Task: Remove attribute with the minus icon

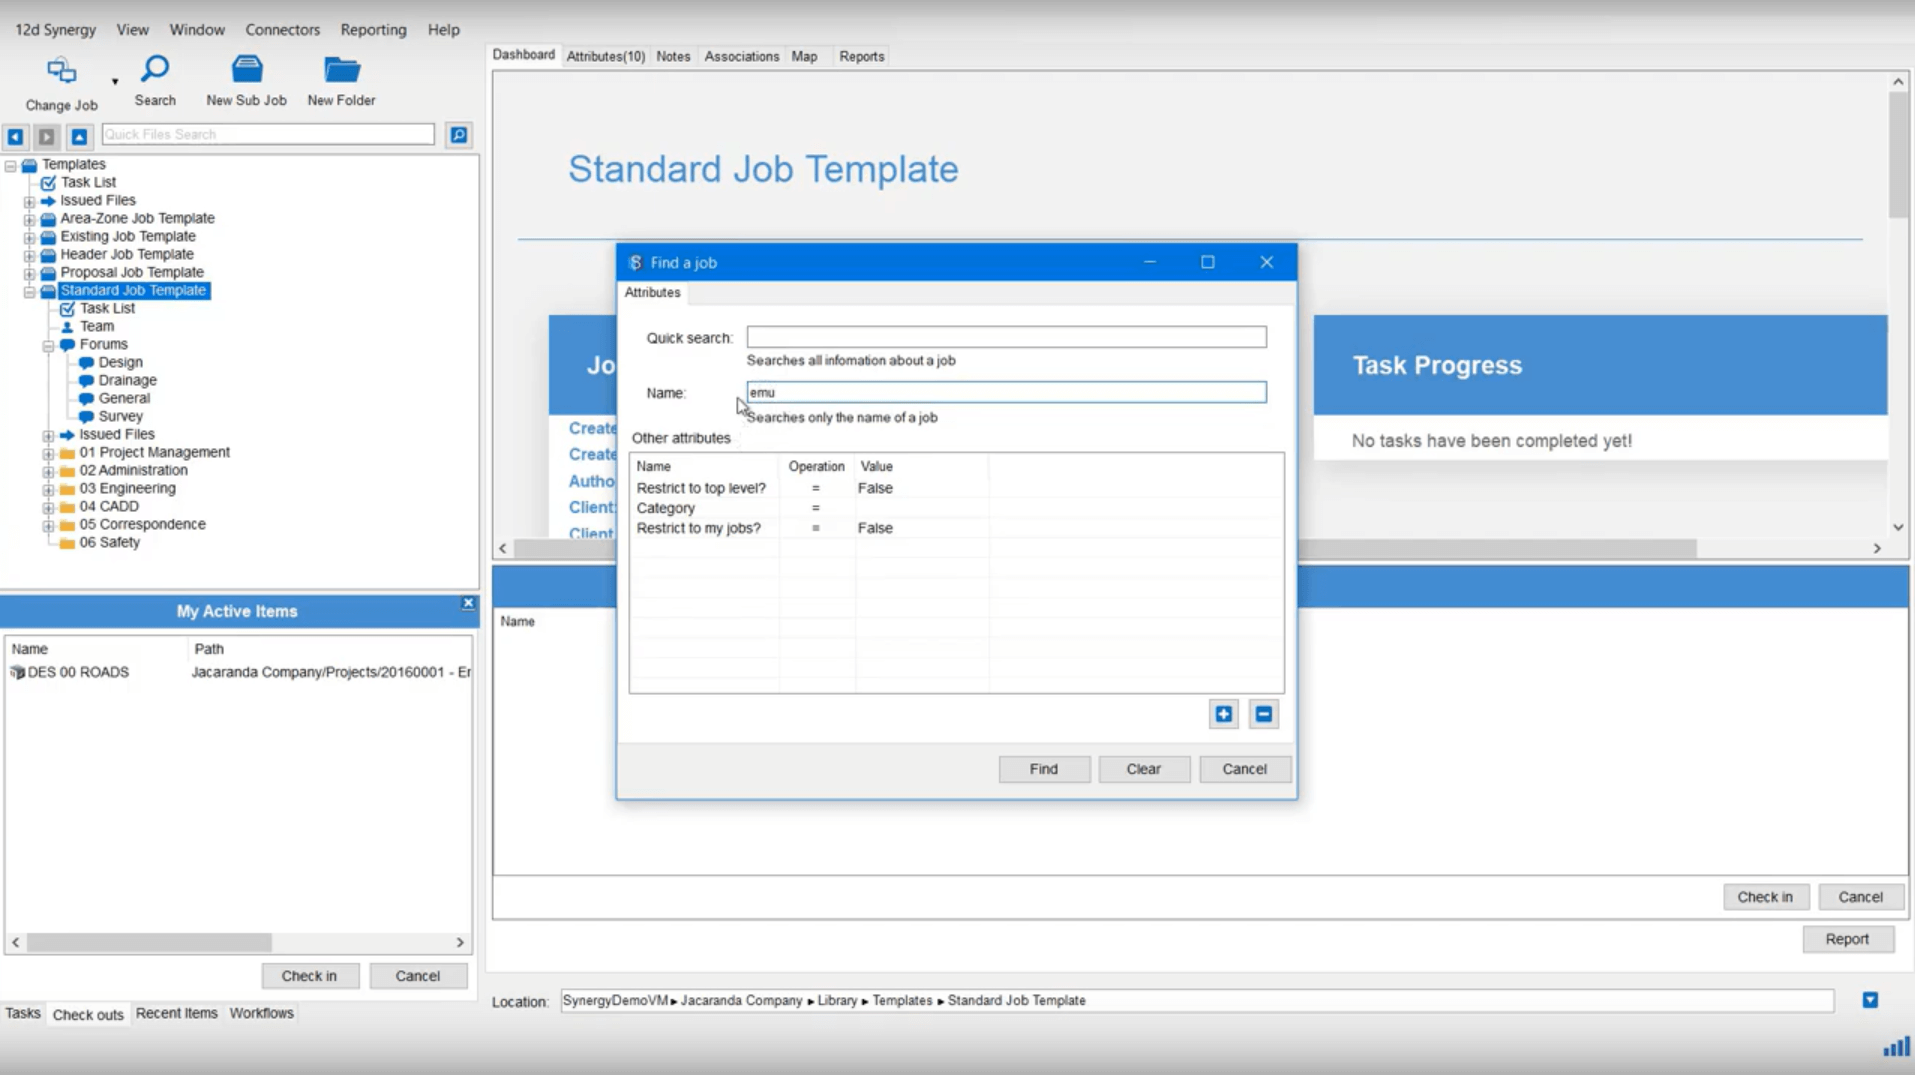Action: (x=1263, y=714)
